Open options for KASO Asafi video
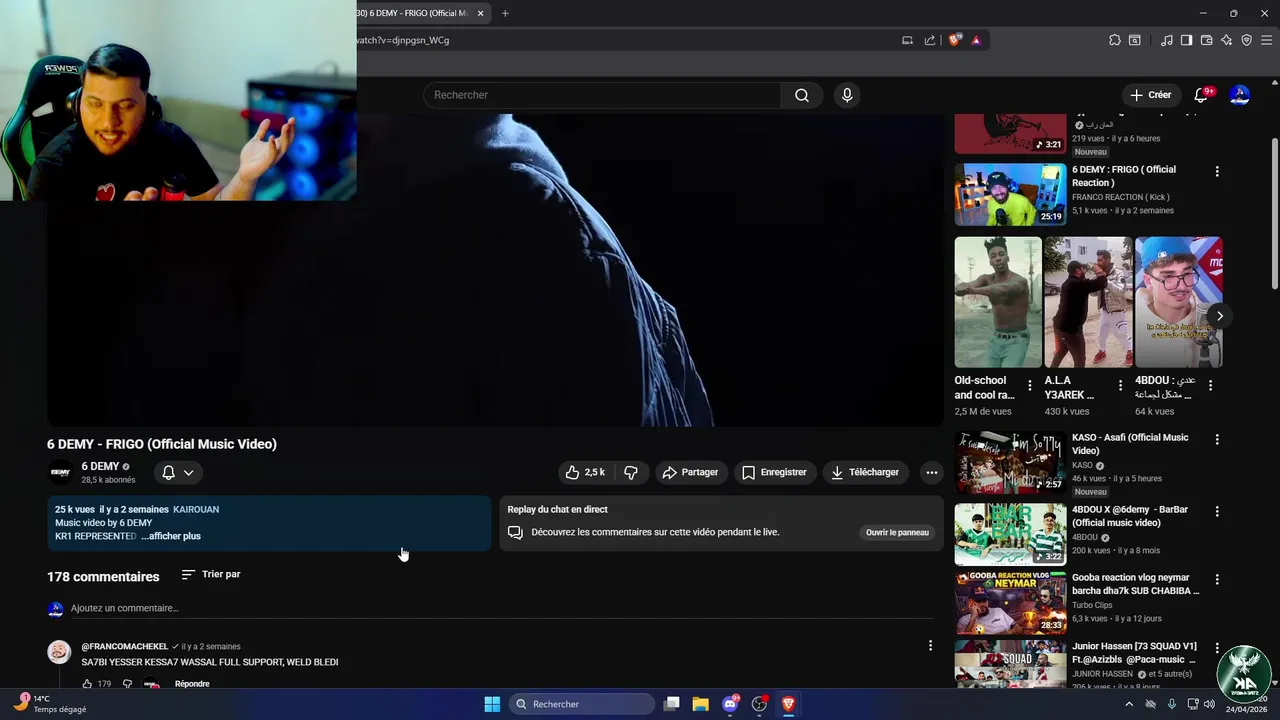 (x=1217, y=439)
